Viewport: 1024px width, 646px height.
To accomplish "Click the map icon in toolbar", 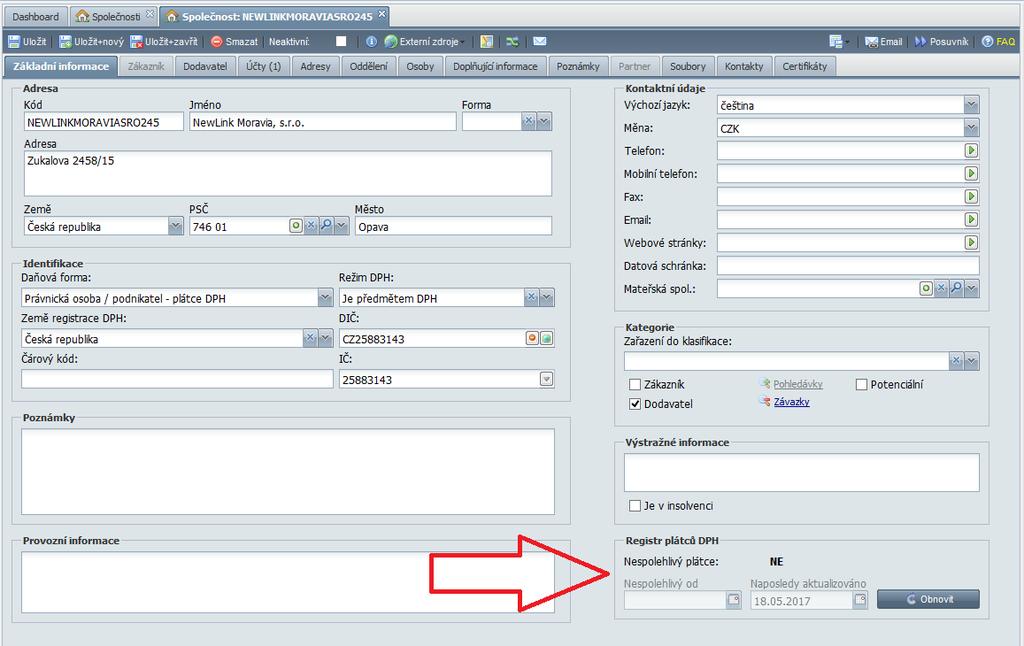I will 487,42.
